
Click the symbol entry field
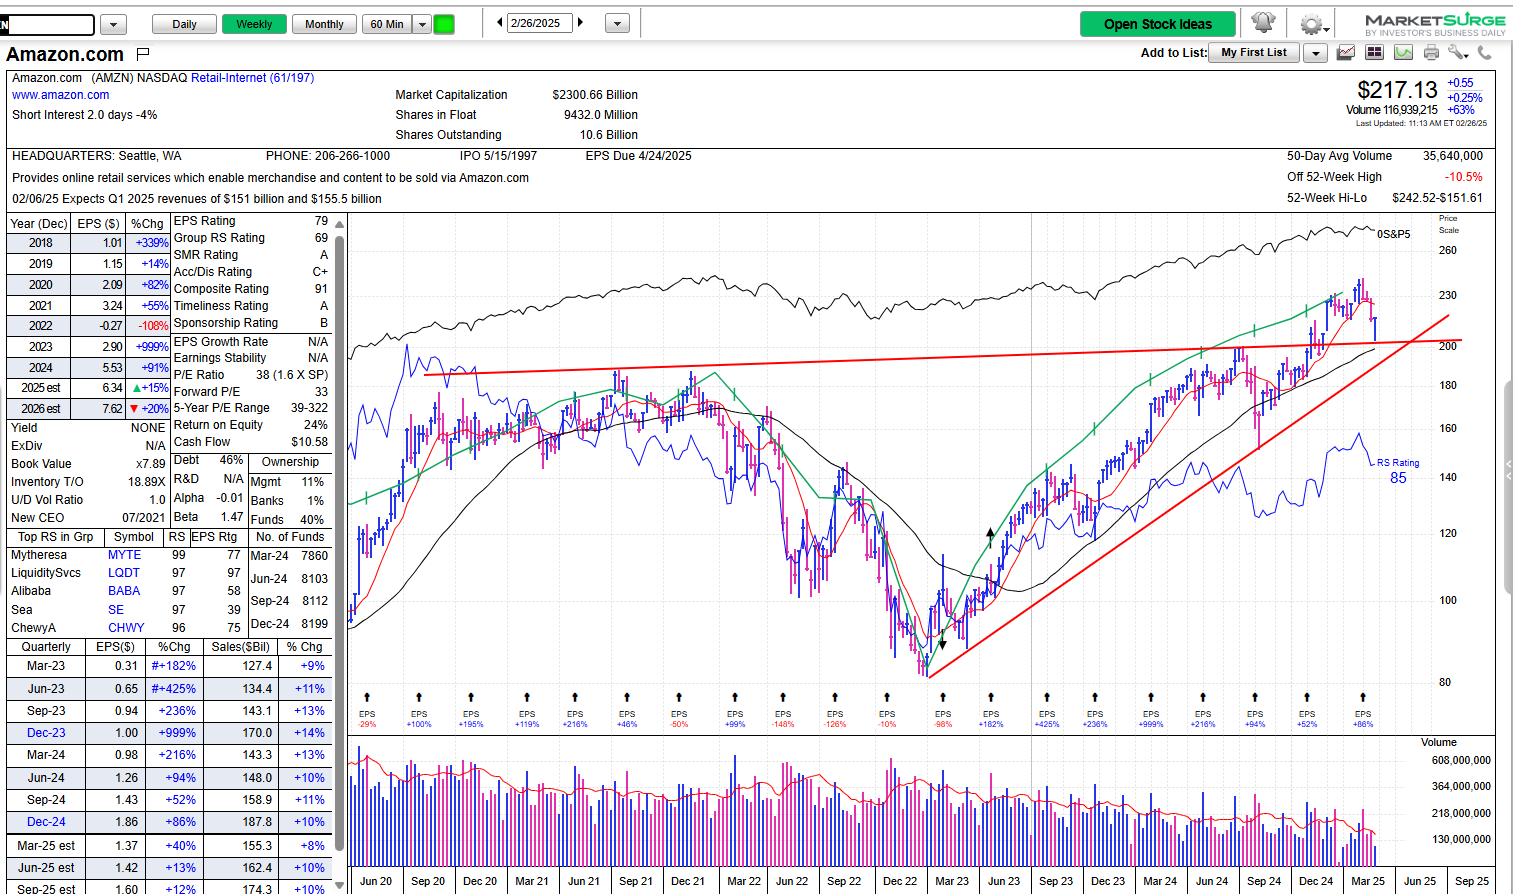(48, 24)
